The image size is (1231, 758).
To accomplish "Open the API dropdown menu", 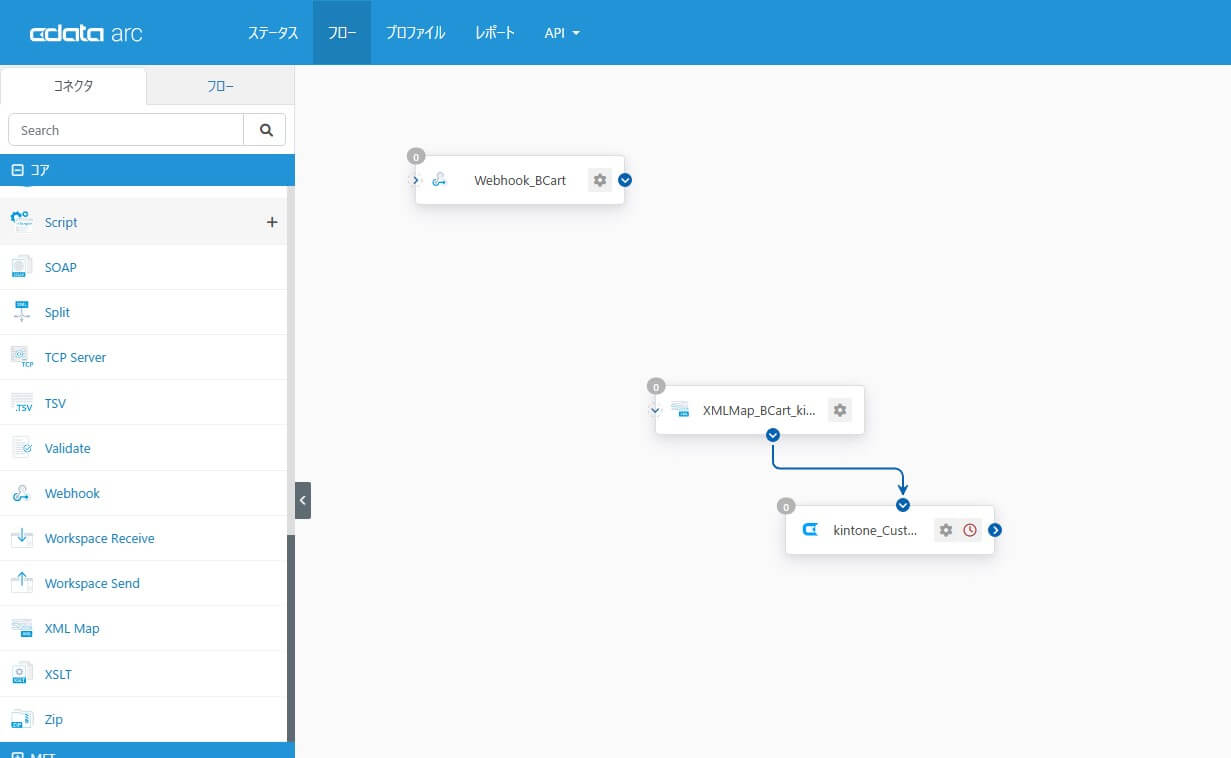I will click(x=561, y=32).
